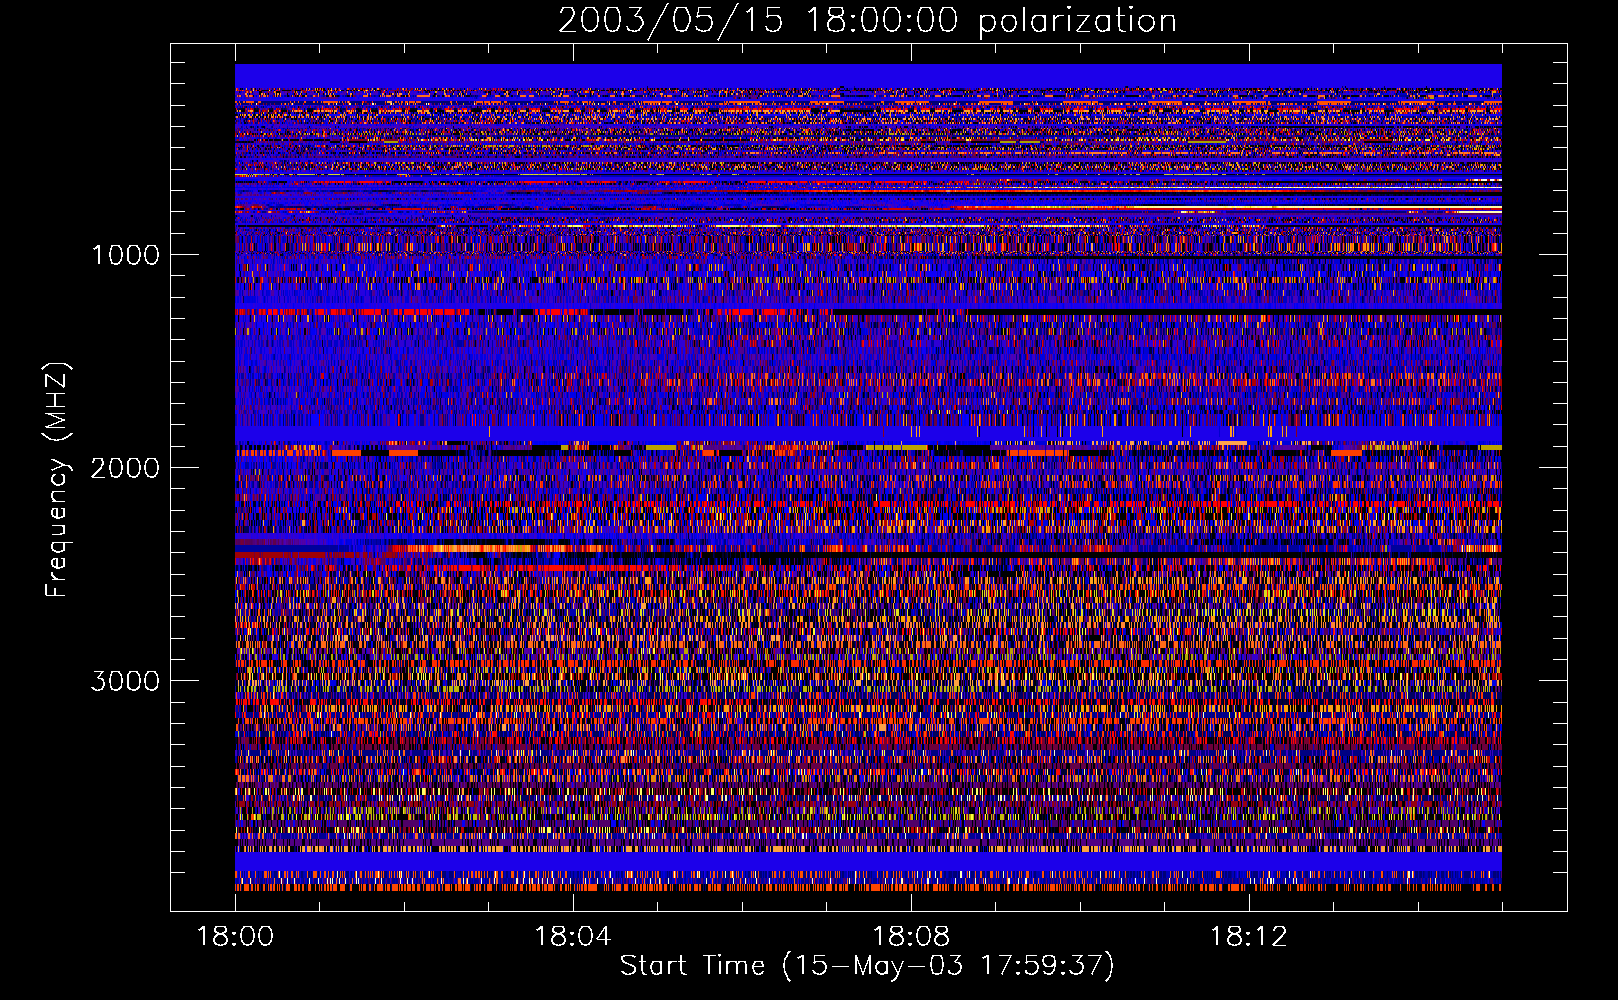Click the 'Frequency (MHZ)' axis title

[x=57, y=480]
